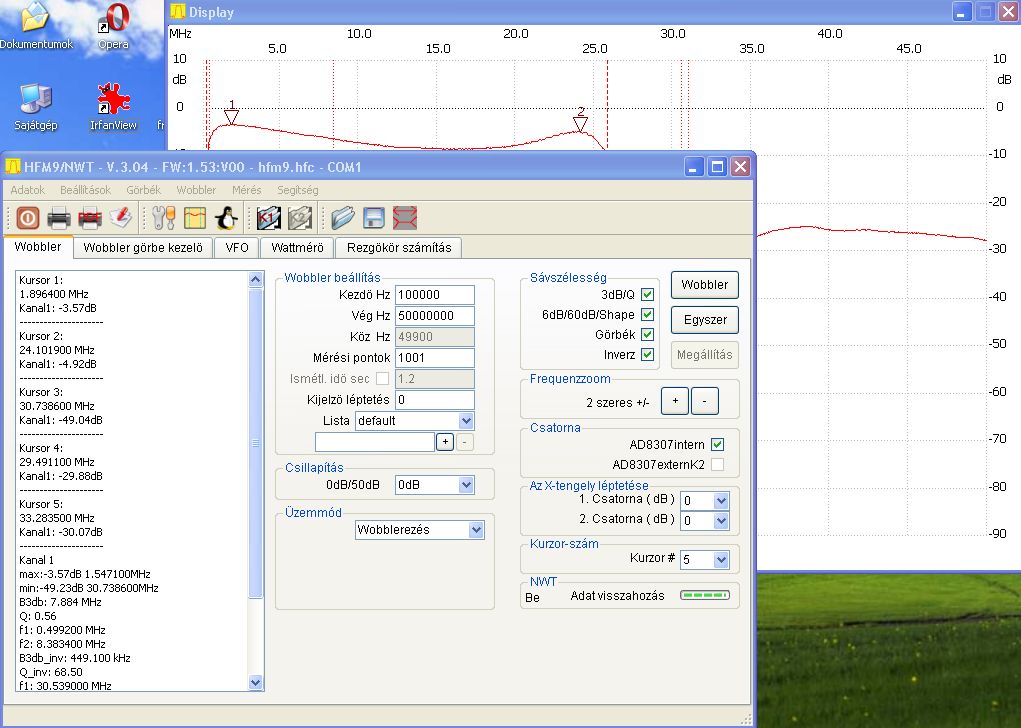Open the Beállítások menu
This screenshot has height=728, width=1021.
pyautogui.click(x=85, y=190)
